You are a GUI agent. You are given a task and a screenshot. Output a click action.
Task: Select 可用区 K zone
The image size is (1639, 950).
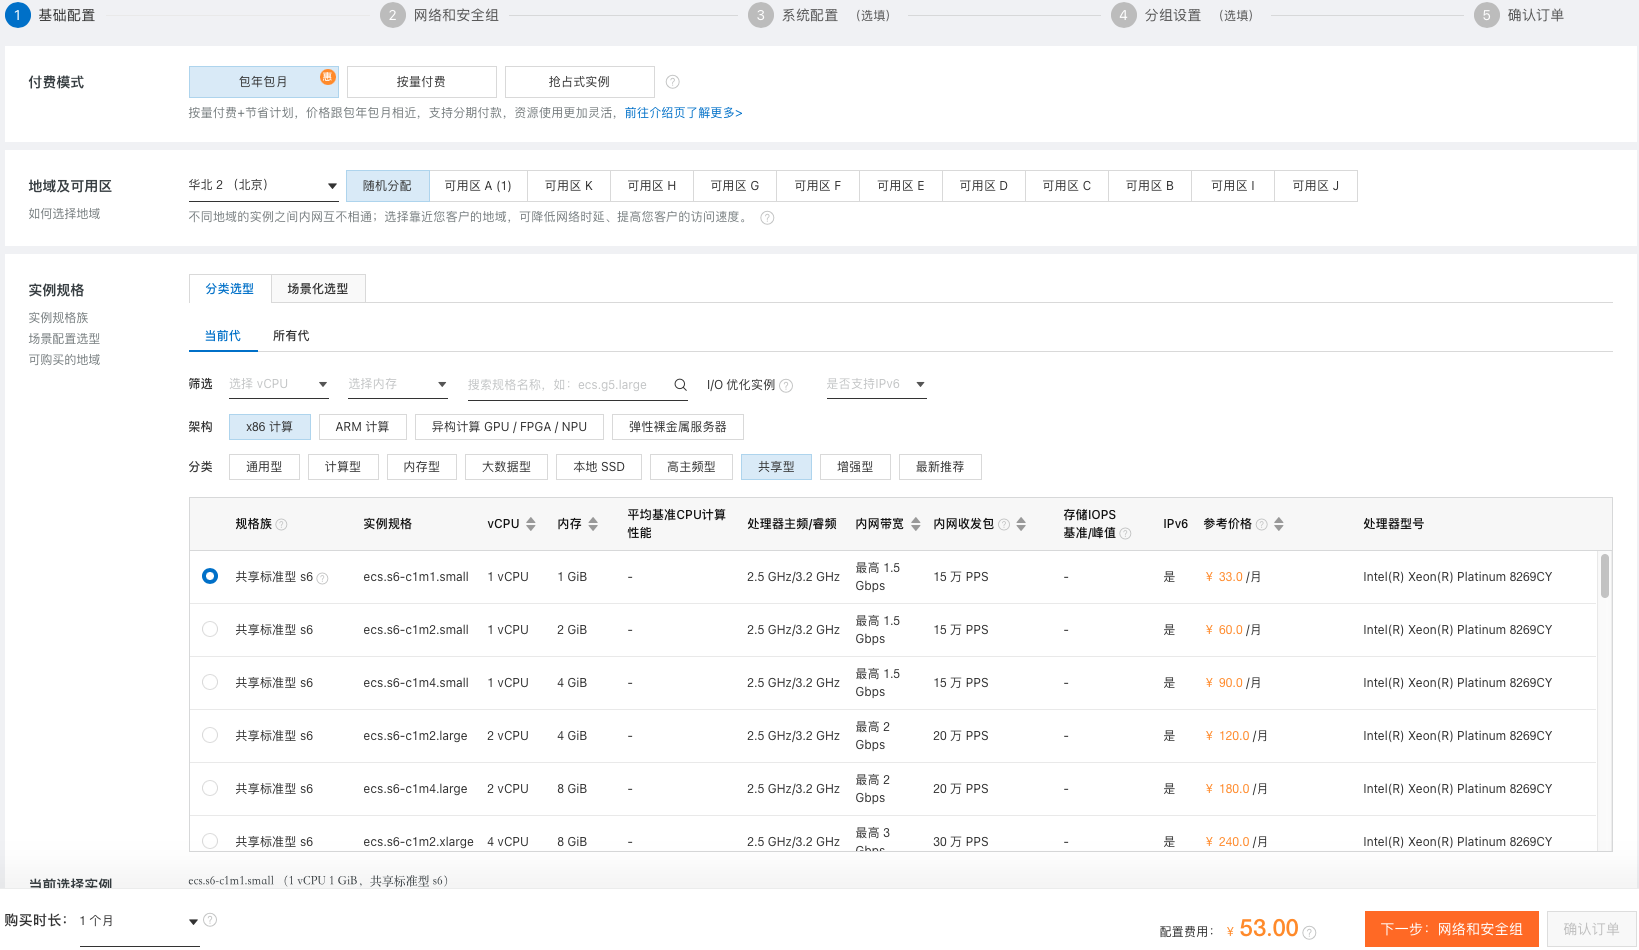pyautogui.click(x=569, y=186)
